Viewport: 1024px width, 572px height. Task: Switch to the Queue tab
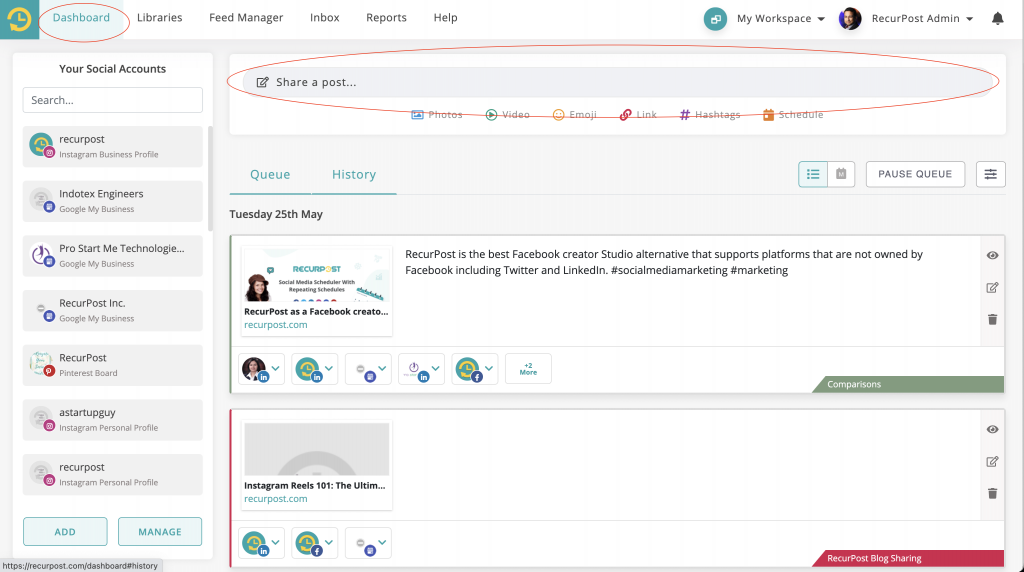click(270, 175)
